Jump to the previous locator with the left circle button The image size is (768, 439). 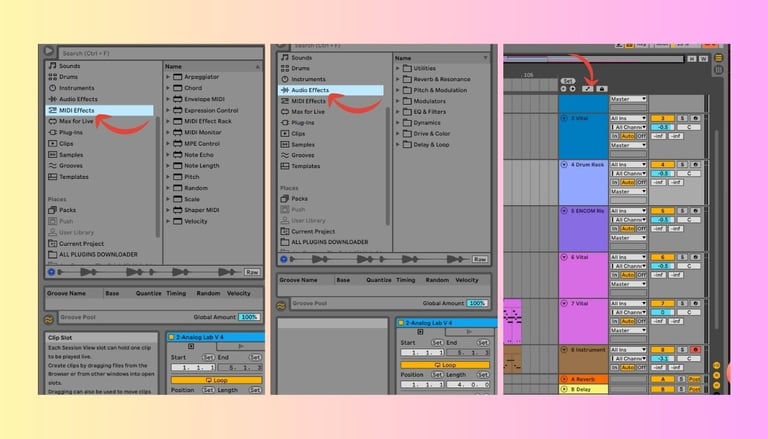click(x=563, y=89)
